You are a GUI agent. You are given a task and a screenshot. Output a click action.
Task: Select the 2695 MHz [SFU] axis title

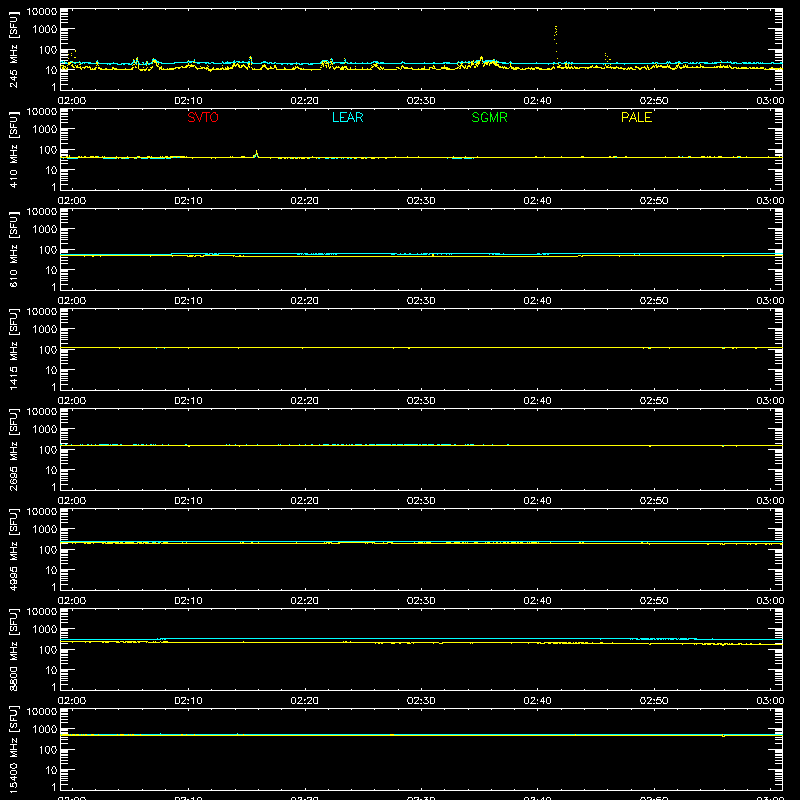[13, 449]
